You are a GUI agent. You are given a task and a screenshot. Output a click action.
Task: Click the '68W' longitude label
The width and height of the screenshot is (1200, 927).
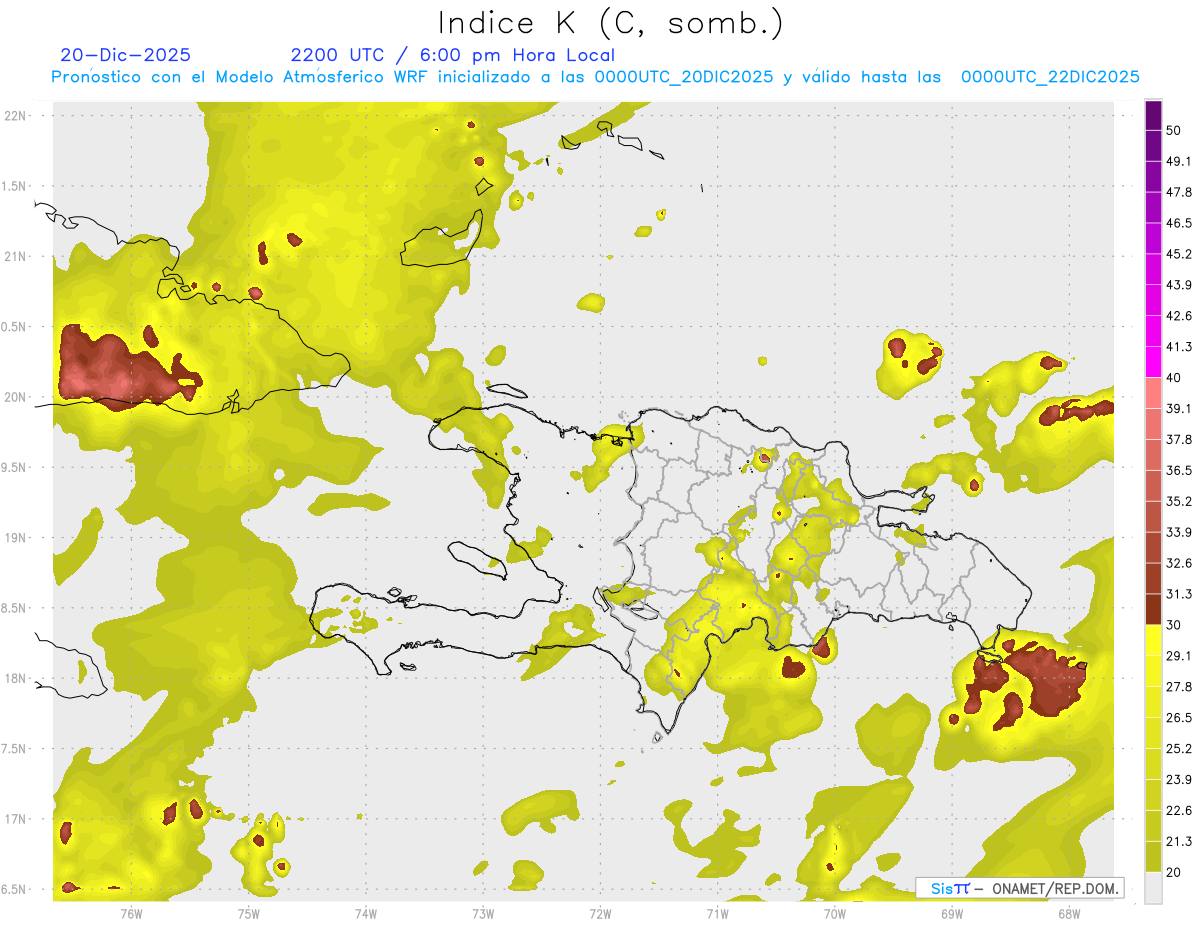coord(1069,913)
